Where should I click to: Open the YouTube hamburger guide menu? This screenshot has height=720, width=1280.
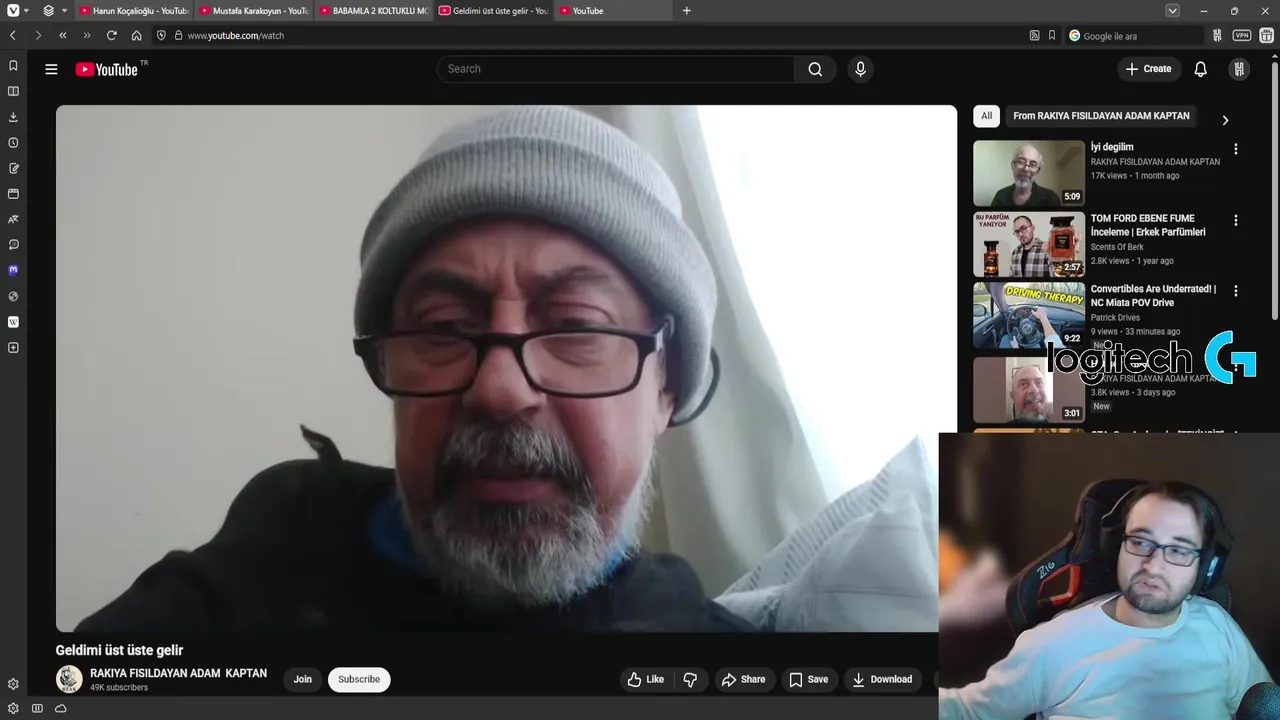point(51,69)
